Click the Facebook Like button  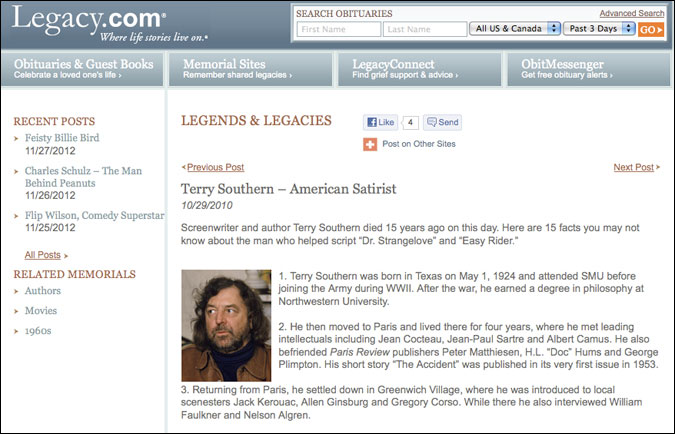(x=381, y=122)
